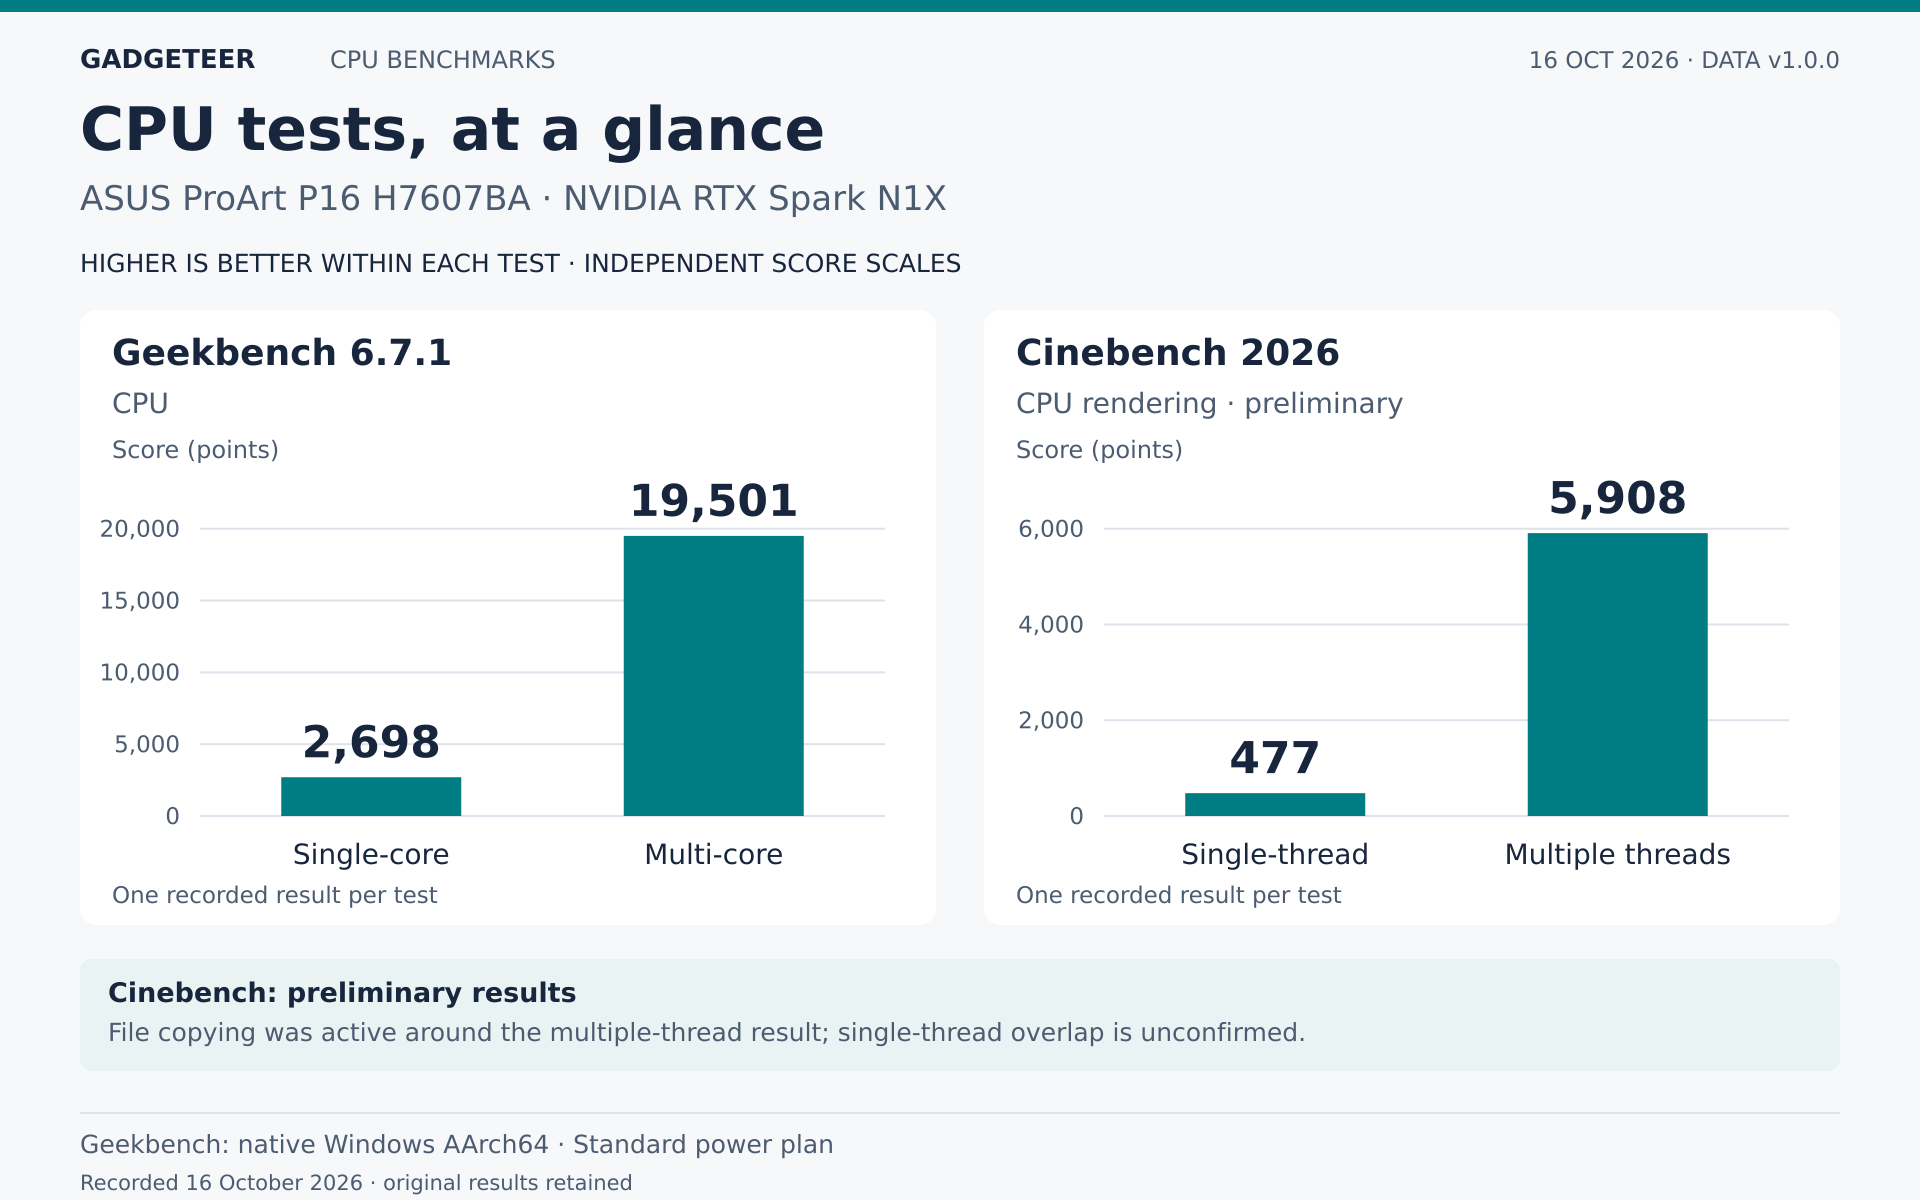
Task: Click the Multiple threads axis label
Action: tap(1617, 855)
